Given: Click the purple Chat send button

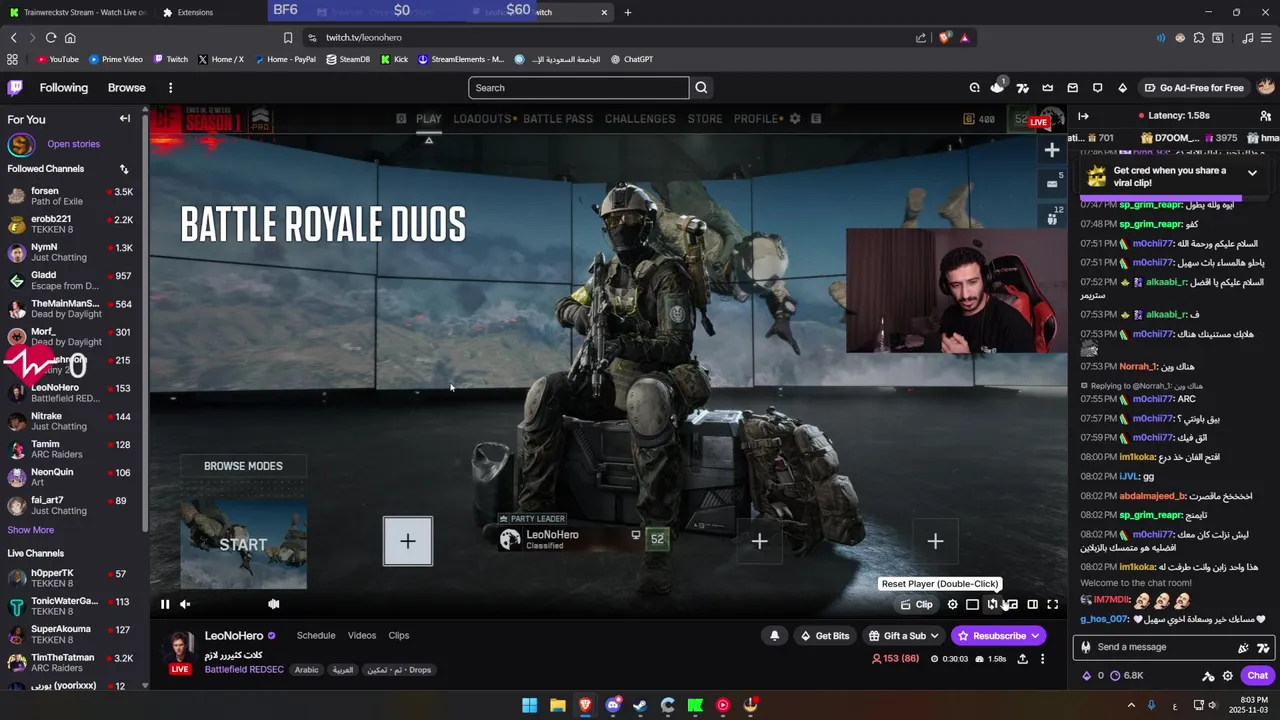Looking at the screenshot, I should (1257, 675).
